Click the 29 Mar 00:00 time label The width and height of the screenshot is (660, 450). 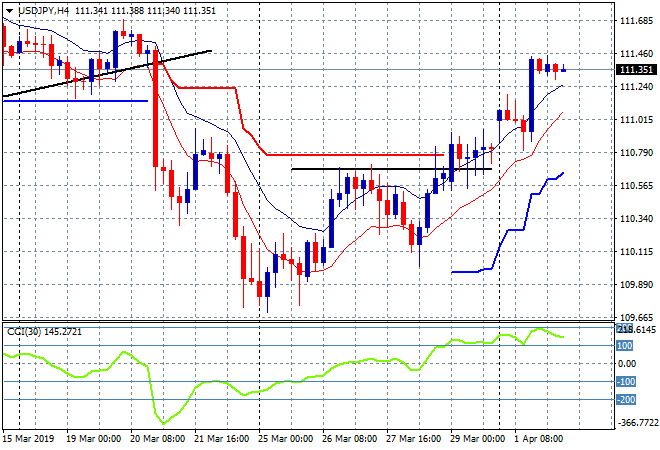pos(477,439)
